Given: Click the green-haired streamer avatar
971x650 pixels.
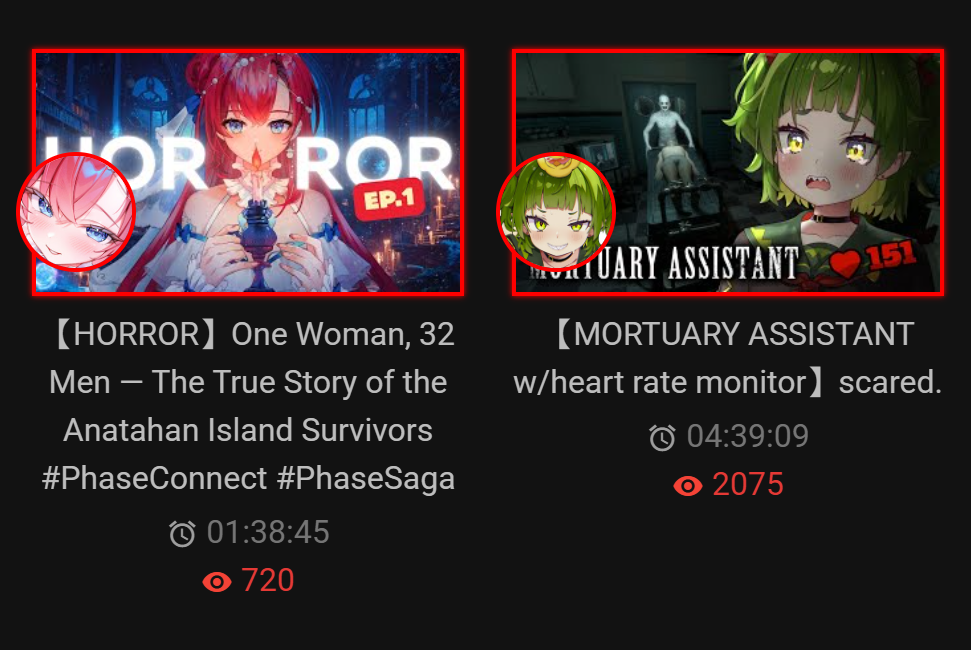Looking at the screenshot, I should click(556, 212).
